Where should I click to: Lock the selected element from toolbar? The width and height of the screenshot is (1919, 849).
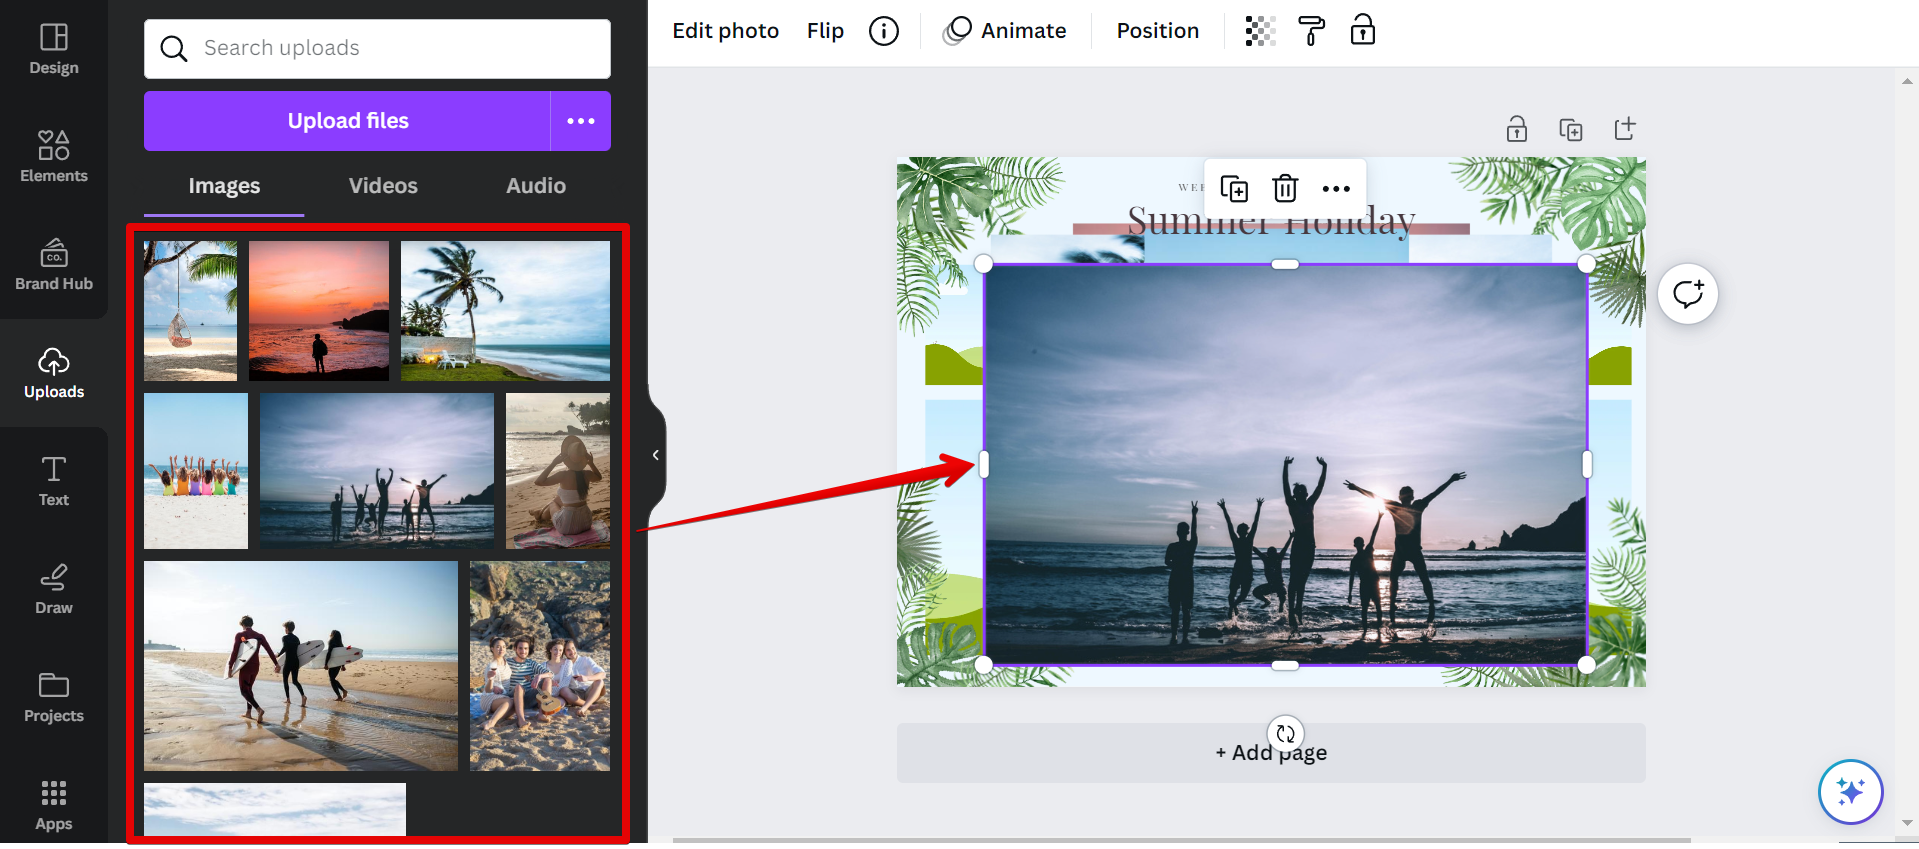[x=1363, y=31]
